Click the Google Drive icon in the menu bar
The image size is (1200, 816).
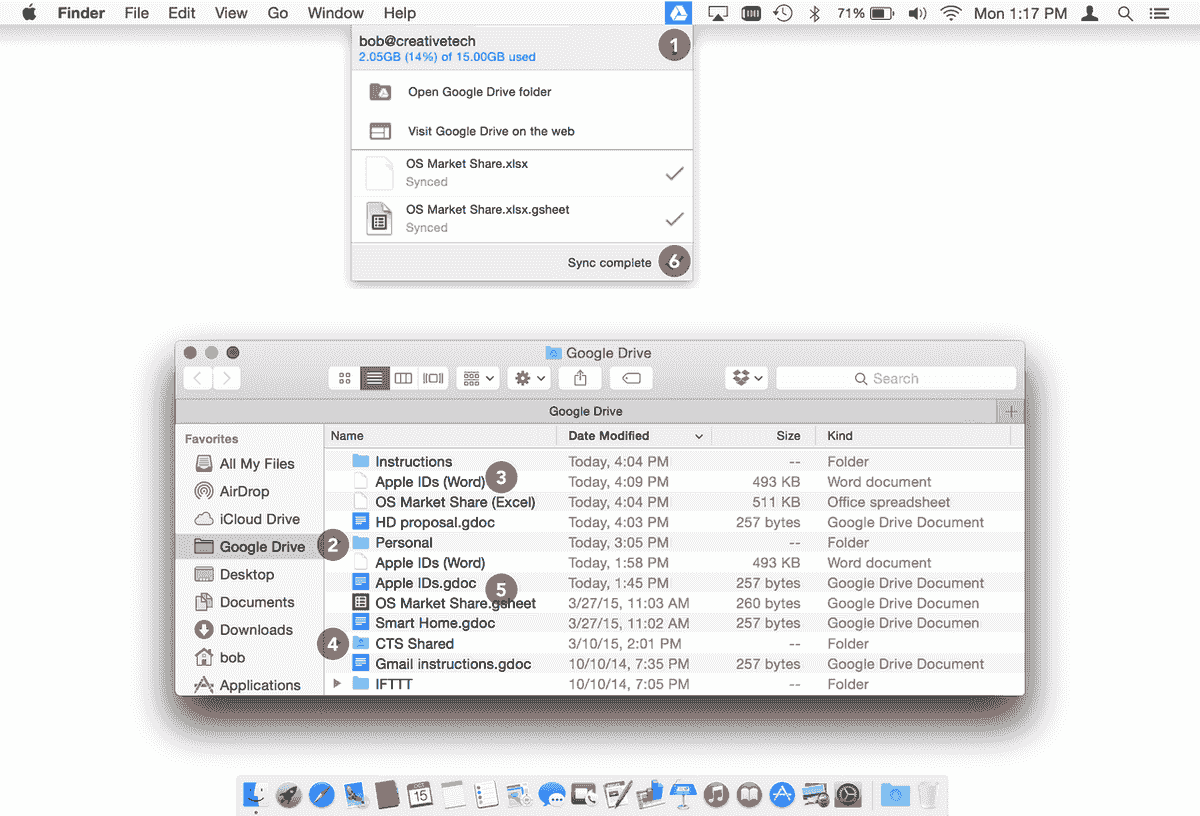(679, 13)
